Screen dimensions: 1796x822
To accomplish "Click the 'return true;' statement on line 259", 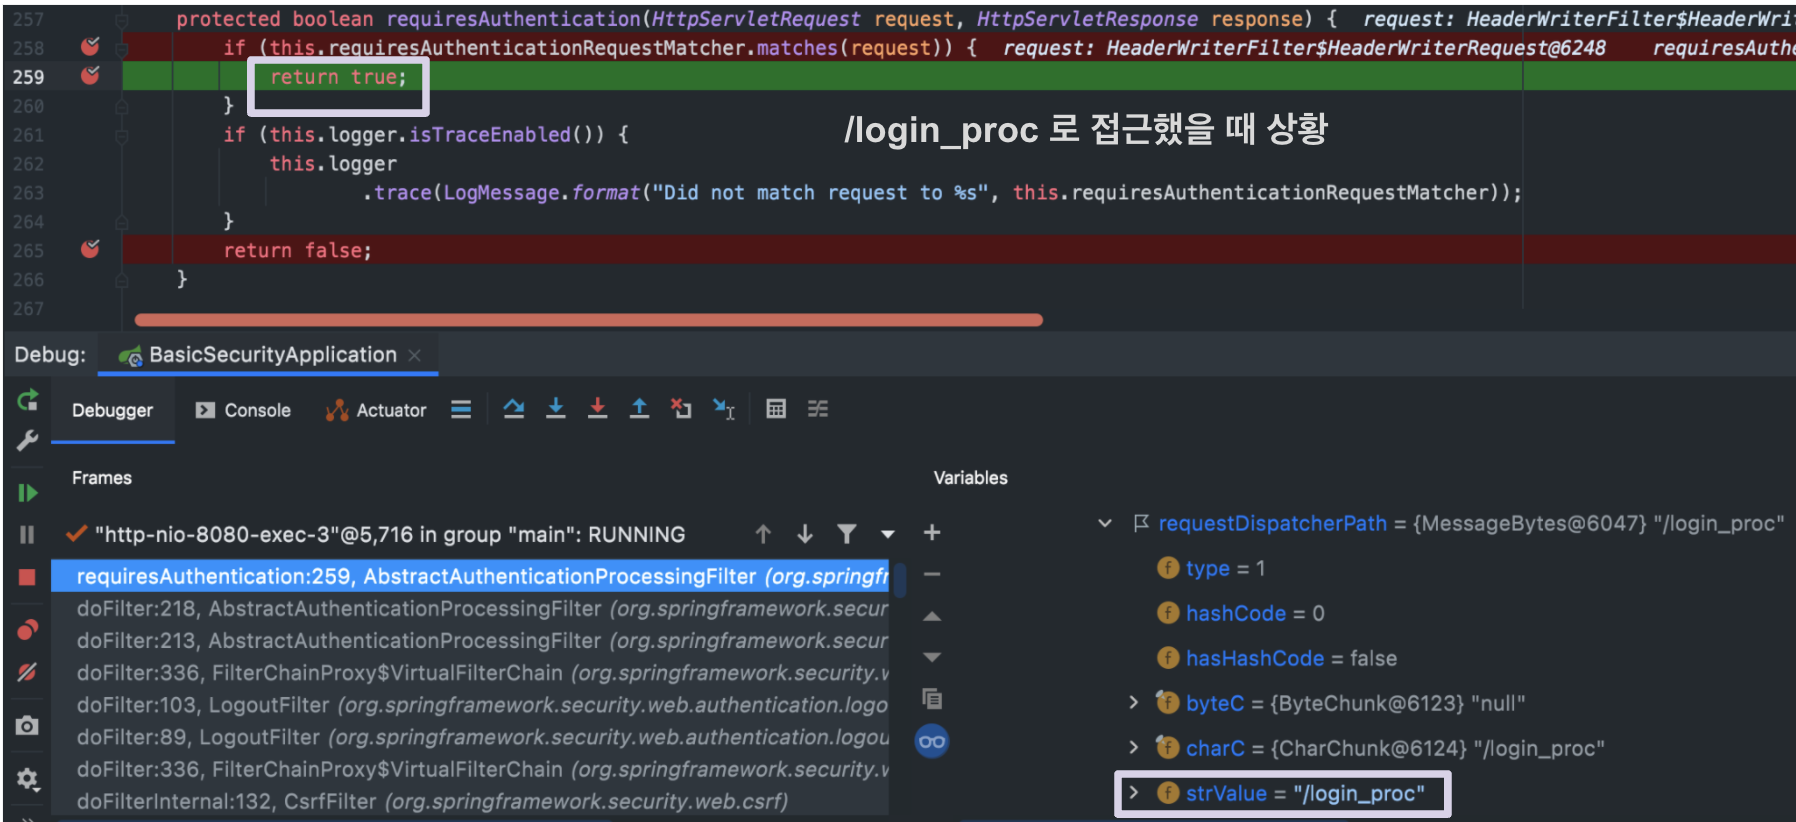I will click(x=338, y=77).
